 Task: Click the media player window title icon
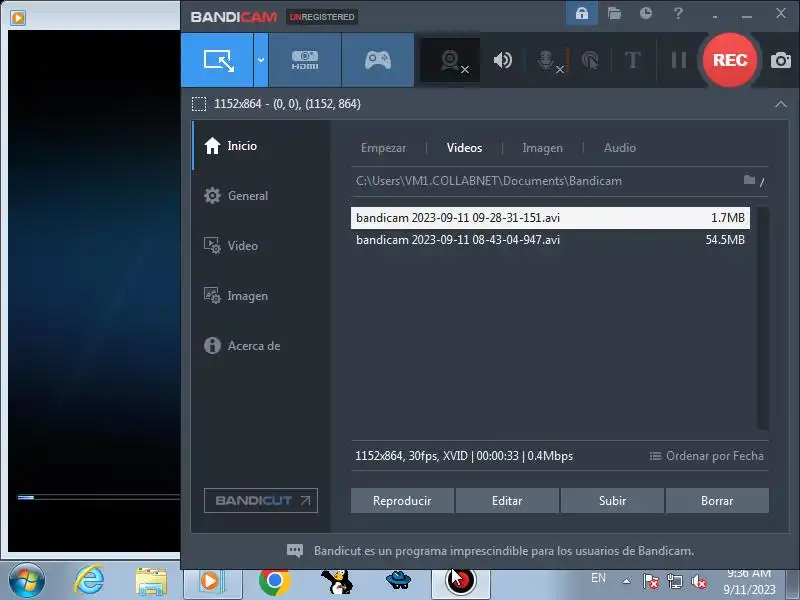coord(18,18)
